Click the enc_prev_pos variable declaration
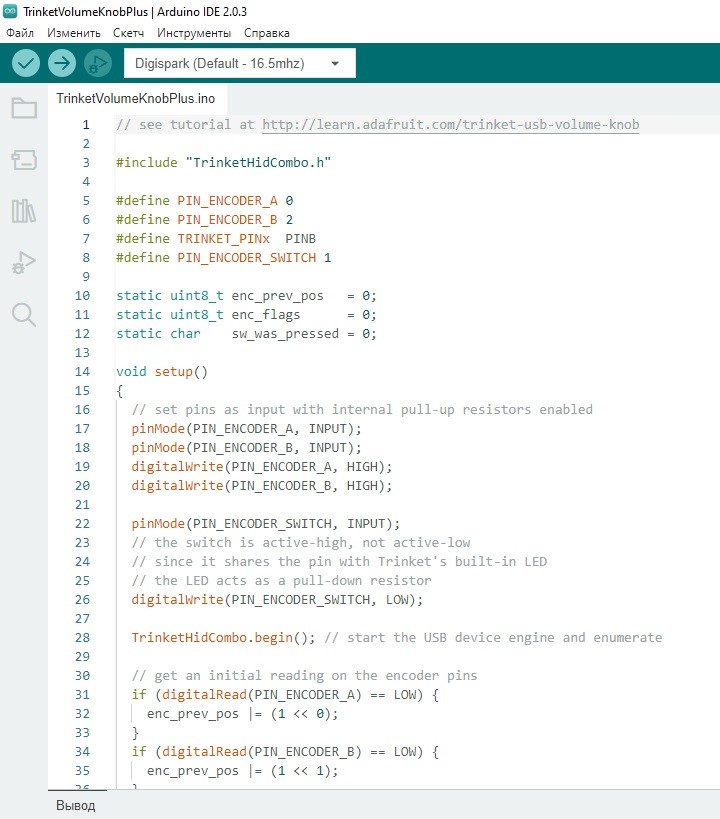Screen dimensions: 720x819 (x=277, y=296)
